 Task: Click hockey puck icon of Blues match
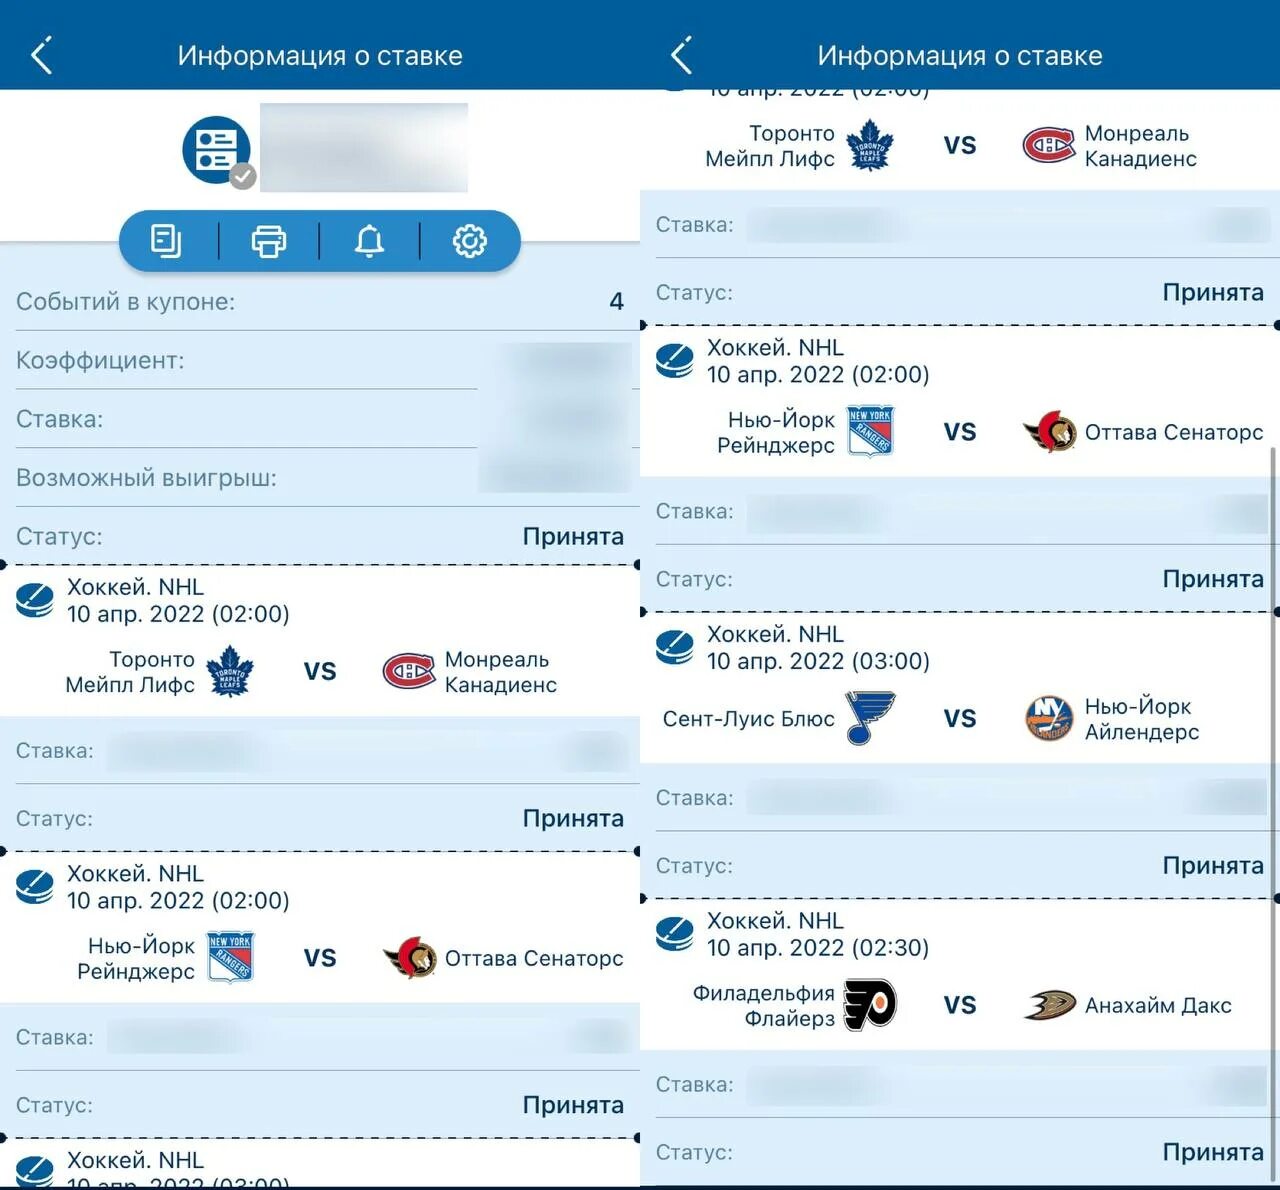coord(675,648)
